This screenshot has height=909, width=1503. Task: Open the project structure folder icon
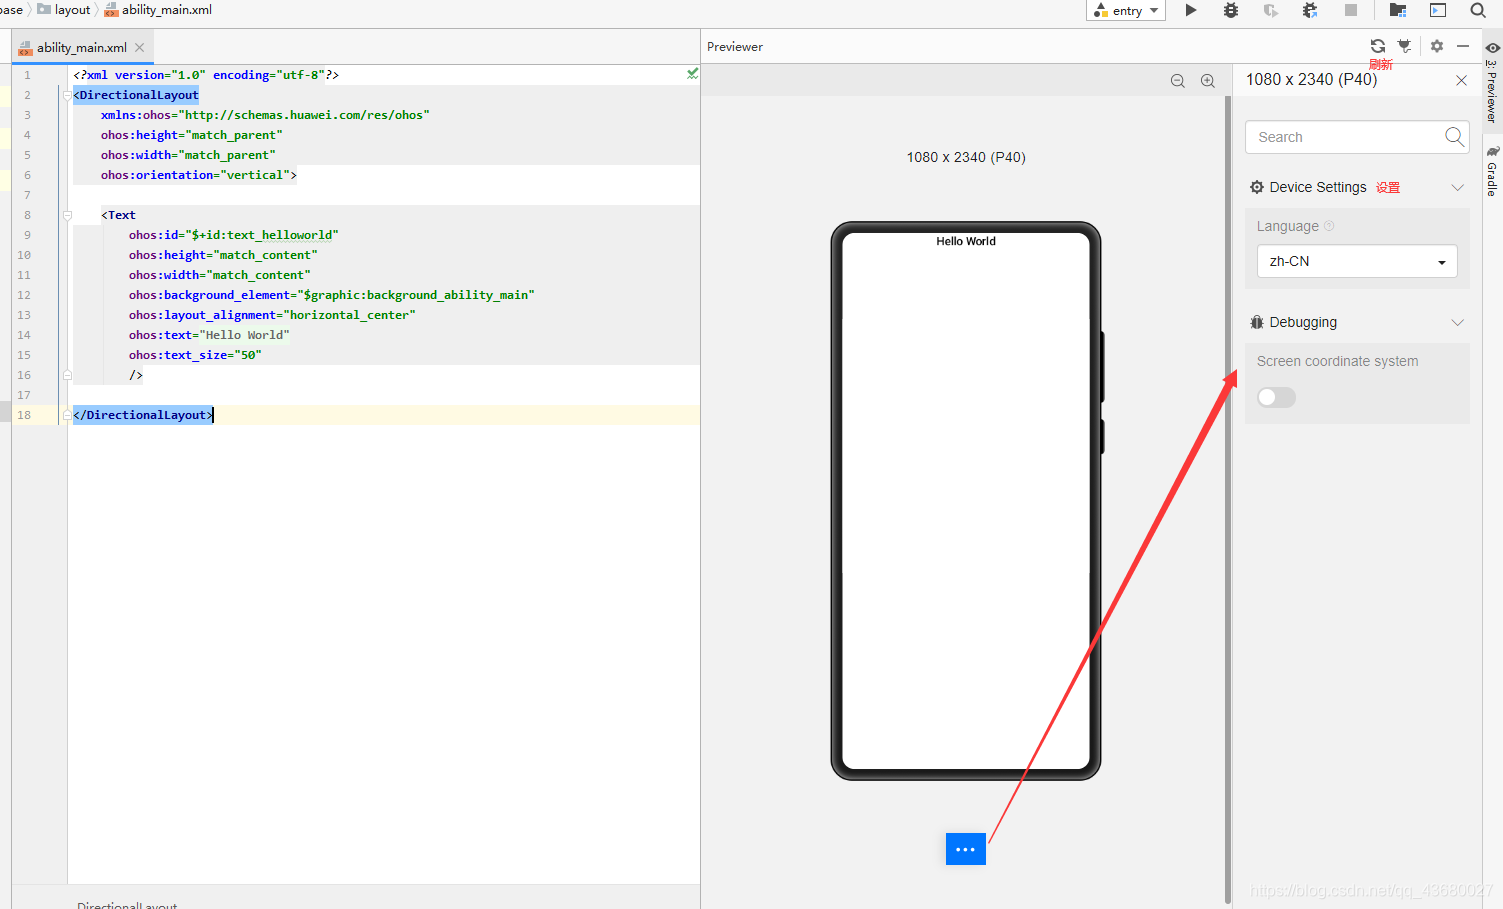1398,10
